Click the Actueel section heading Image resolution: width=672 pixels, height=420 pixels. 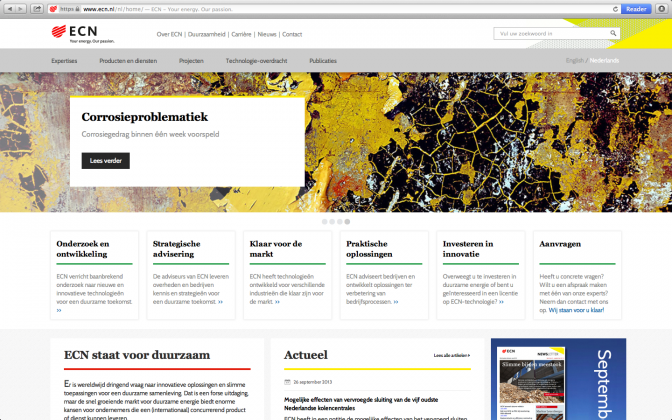tap(306, 355)
